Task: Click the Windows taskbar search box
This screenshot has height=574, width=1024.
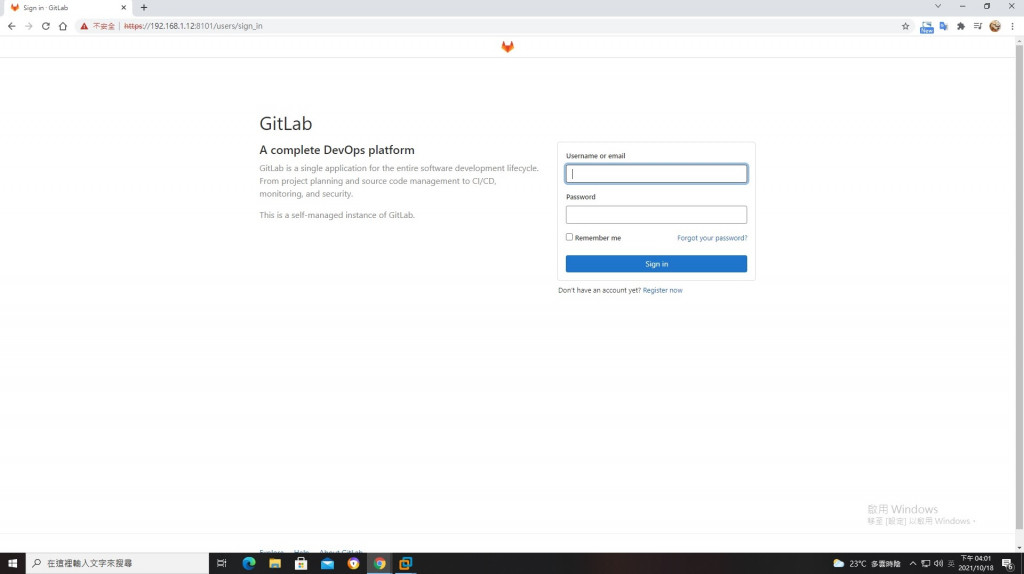Action: (117, 563)
